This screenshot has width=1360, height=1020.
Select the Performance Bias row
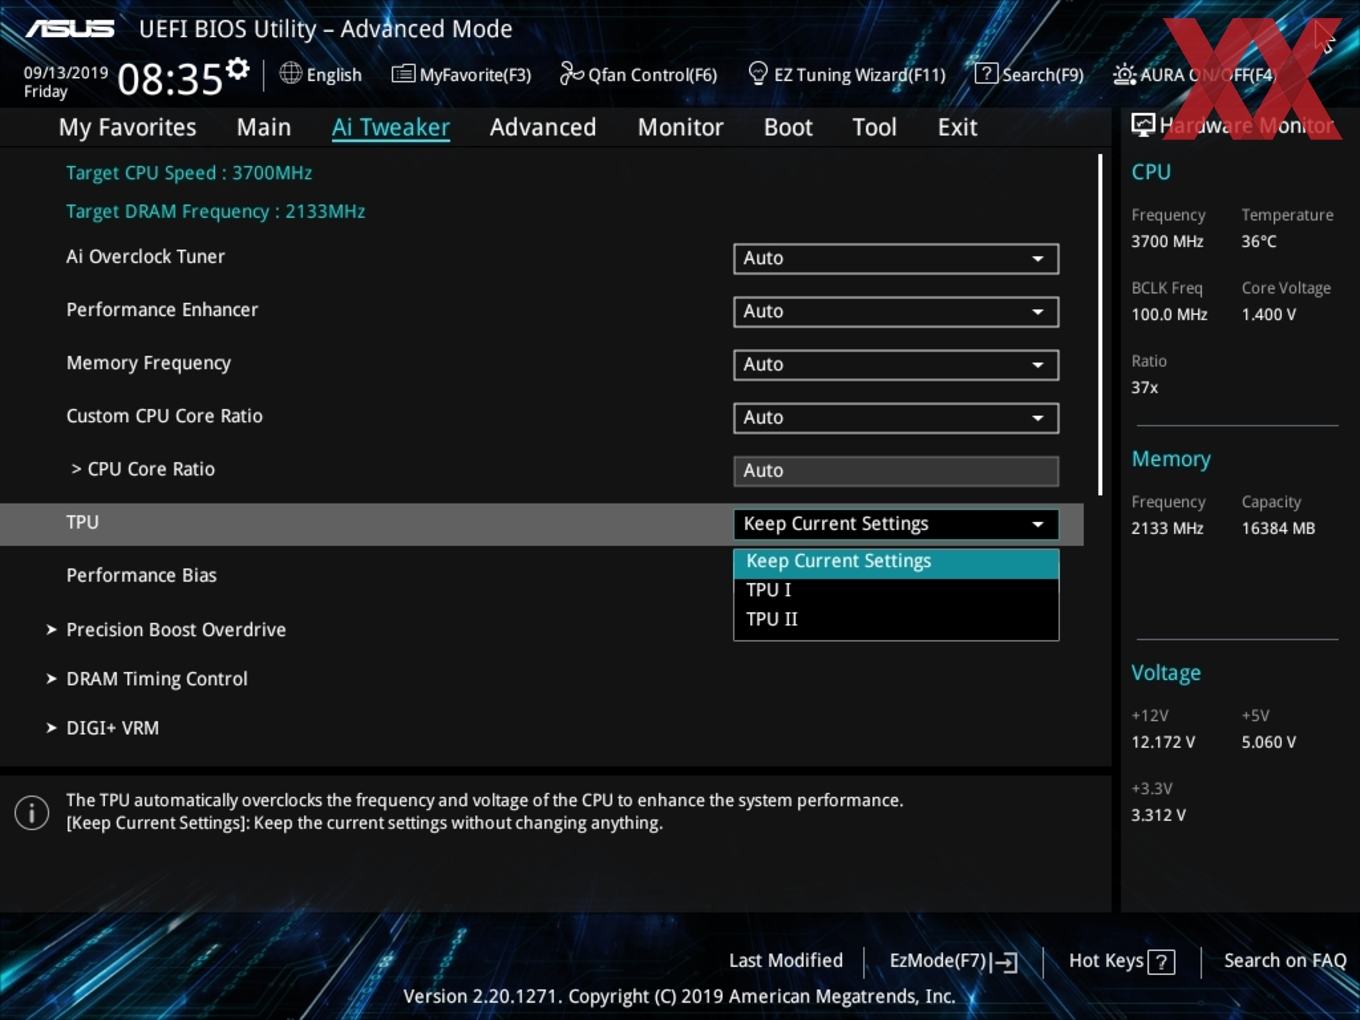point(141,575)
